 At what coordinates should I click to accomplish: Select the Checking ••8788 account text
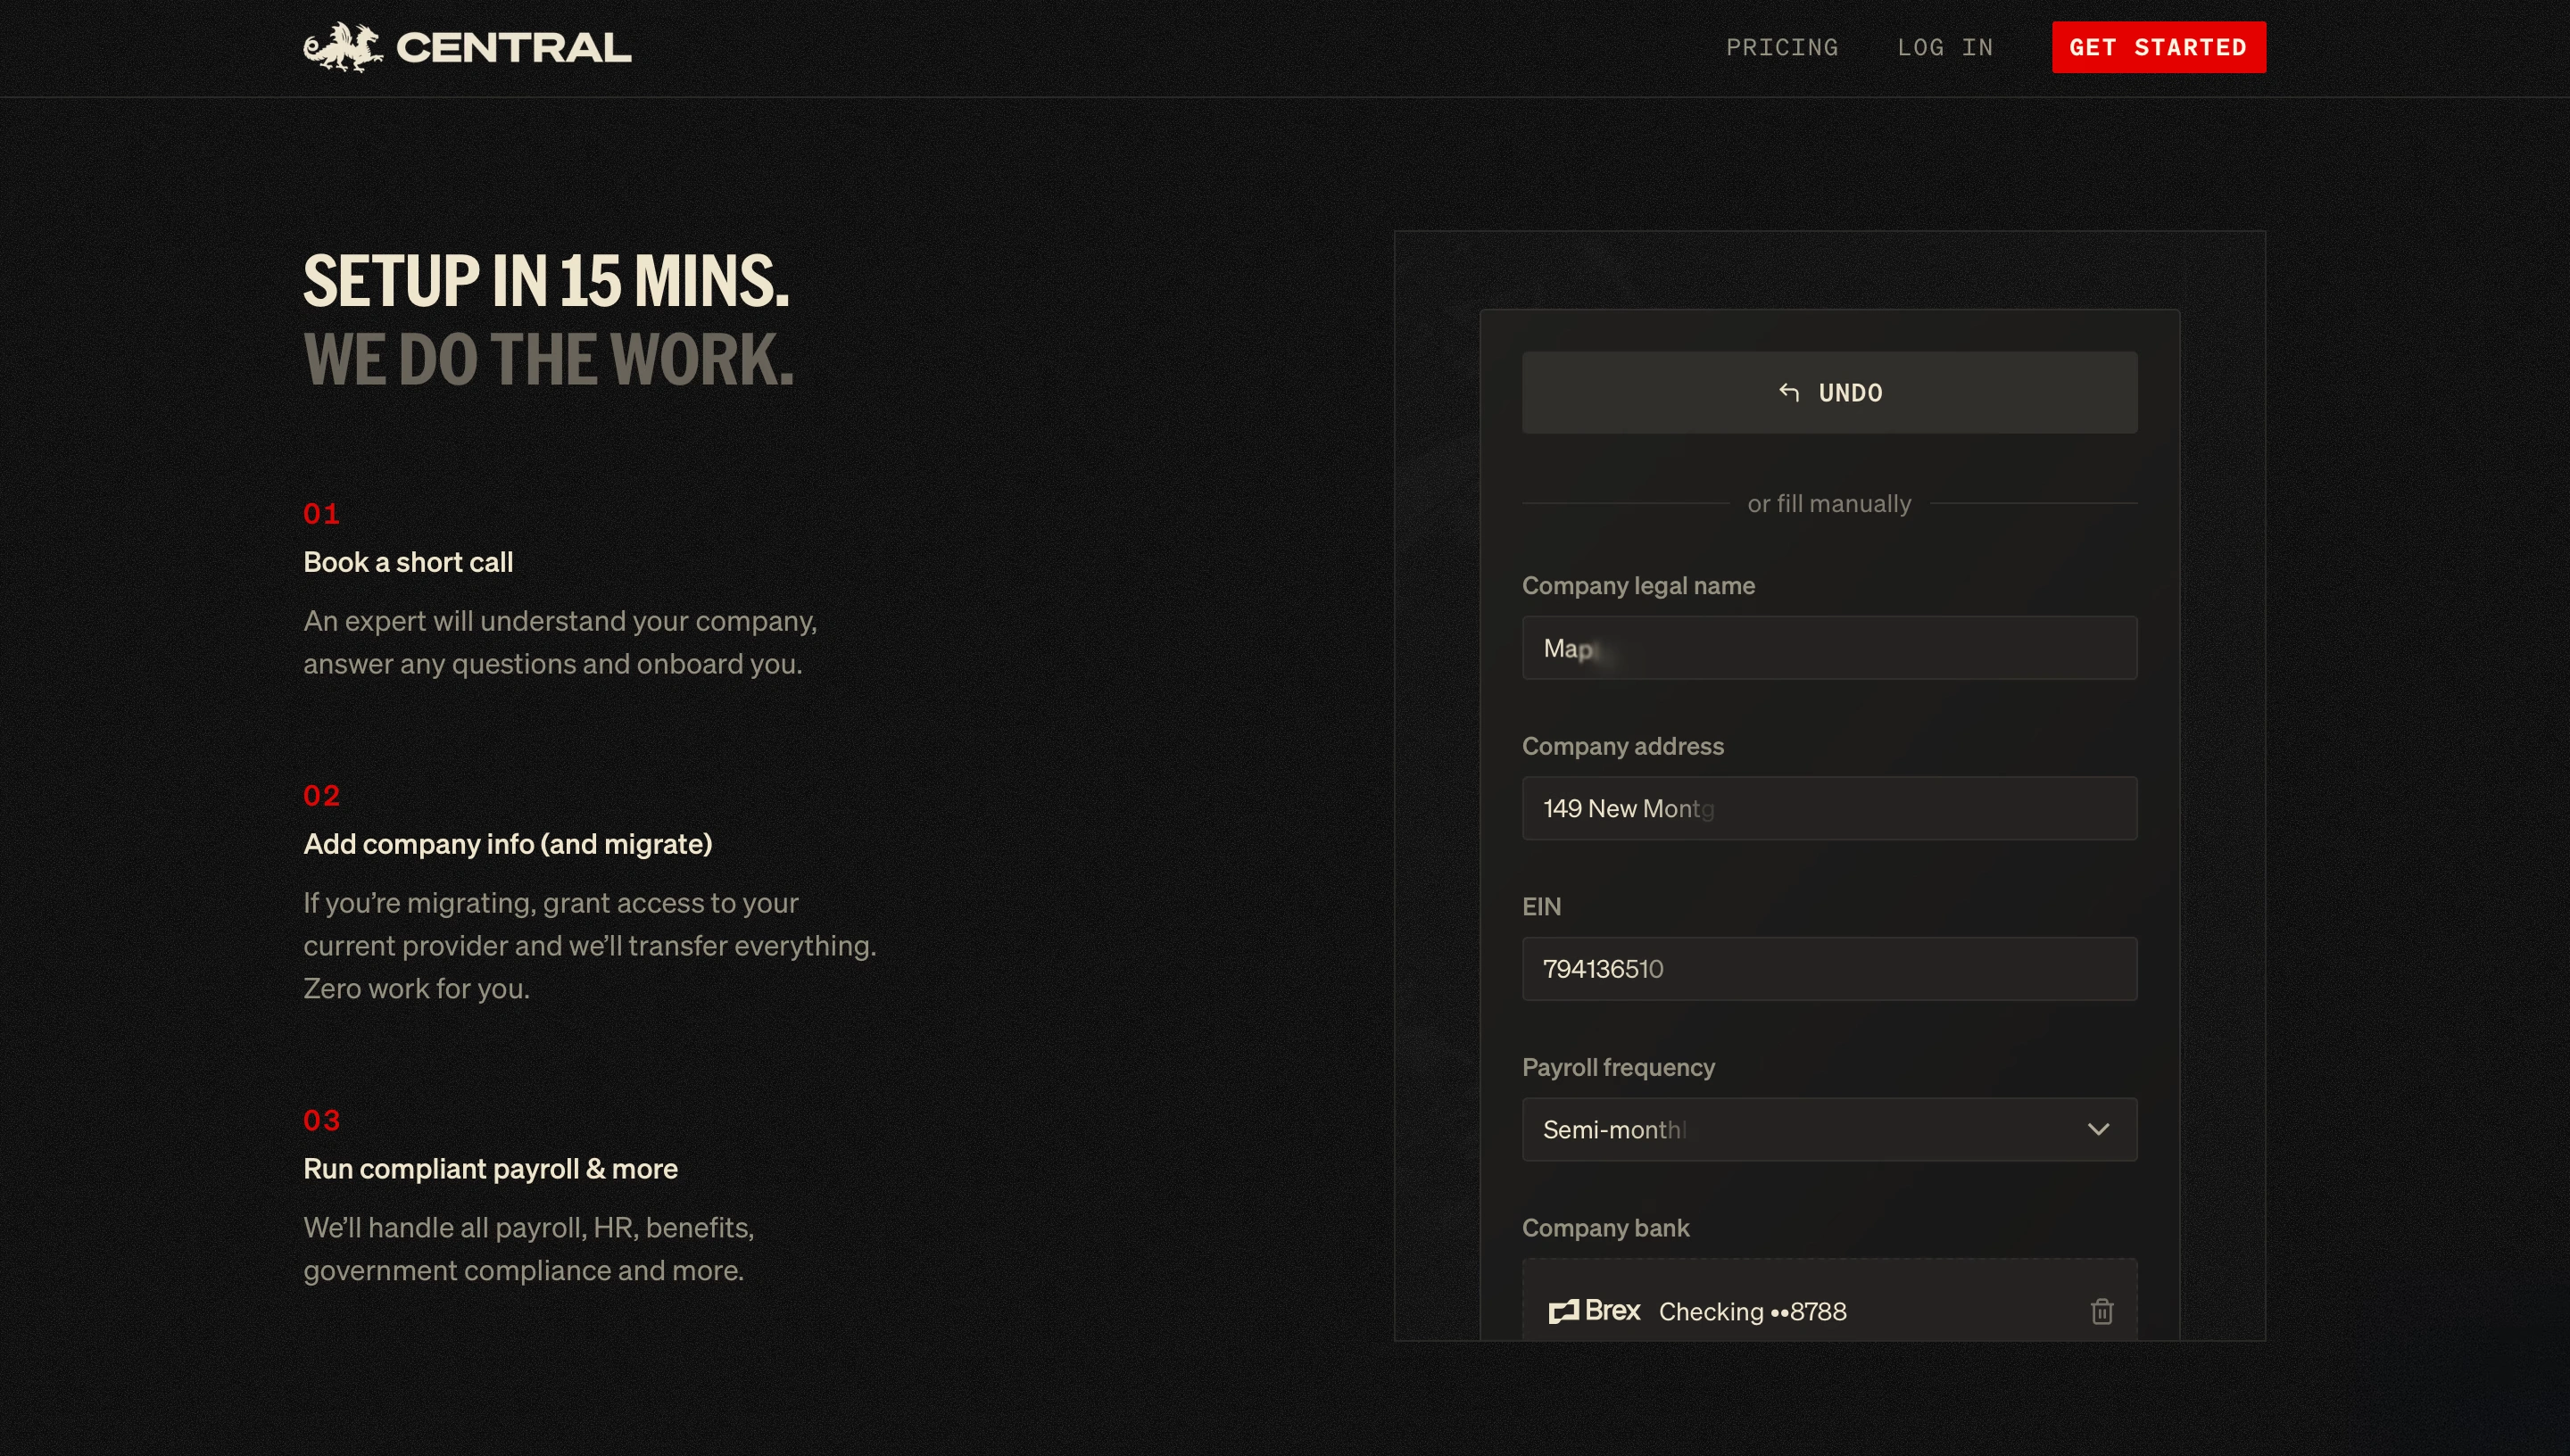point(1752,1311)
